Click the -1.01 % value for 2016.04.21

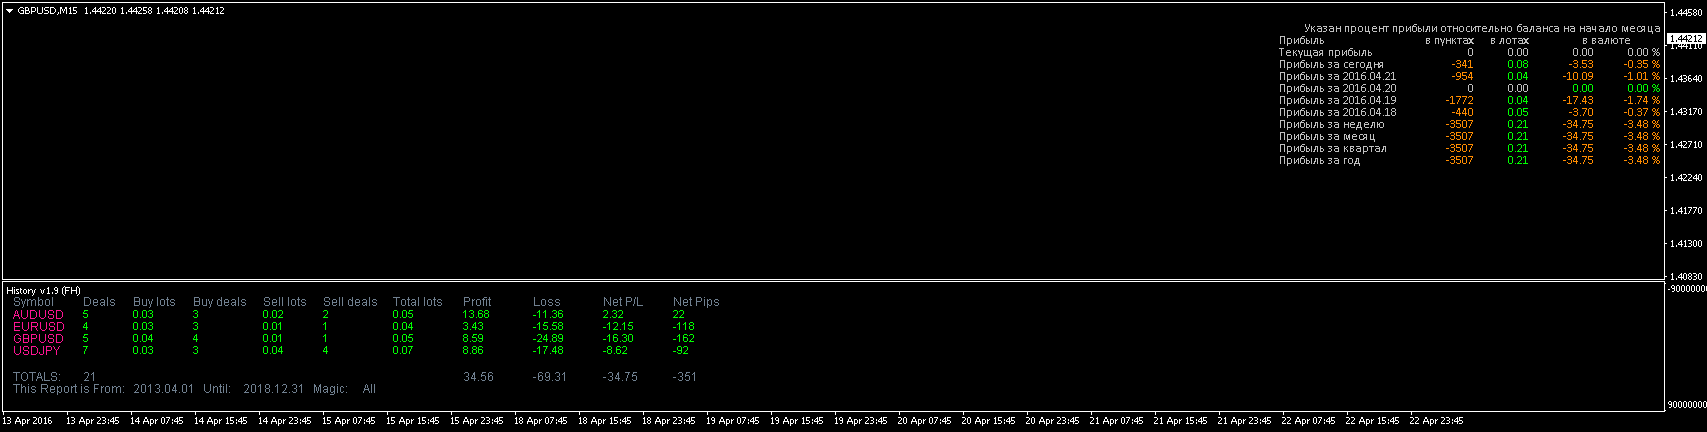pyautogui.click(x=1641, y=76)
